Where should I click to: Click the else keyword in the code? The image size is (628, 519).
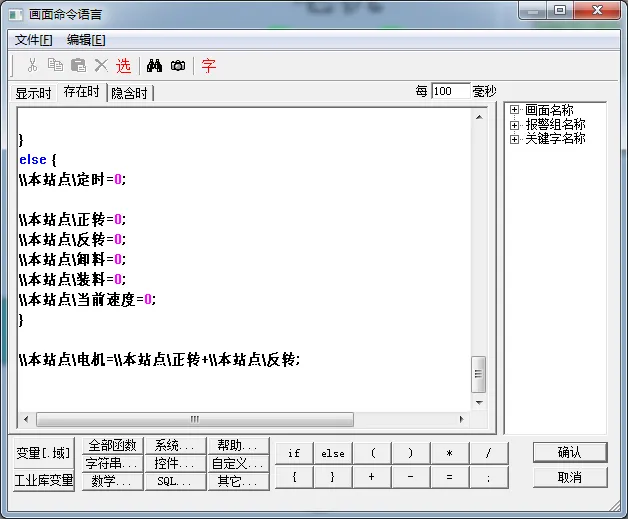pos(33,160)
